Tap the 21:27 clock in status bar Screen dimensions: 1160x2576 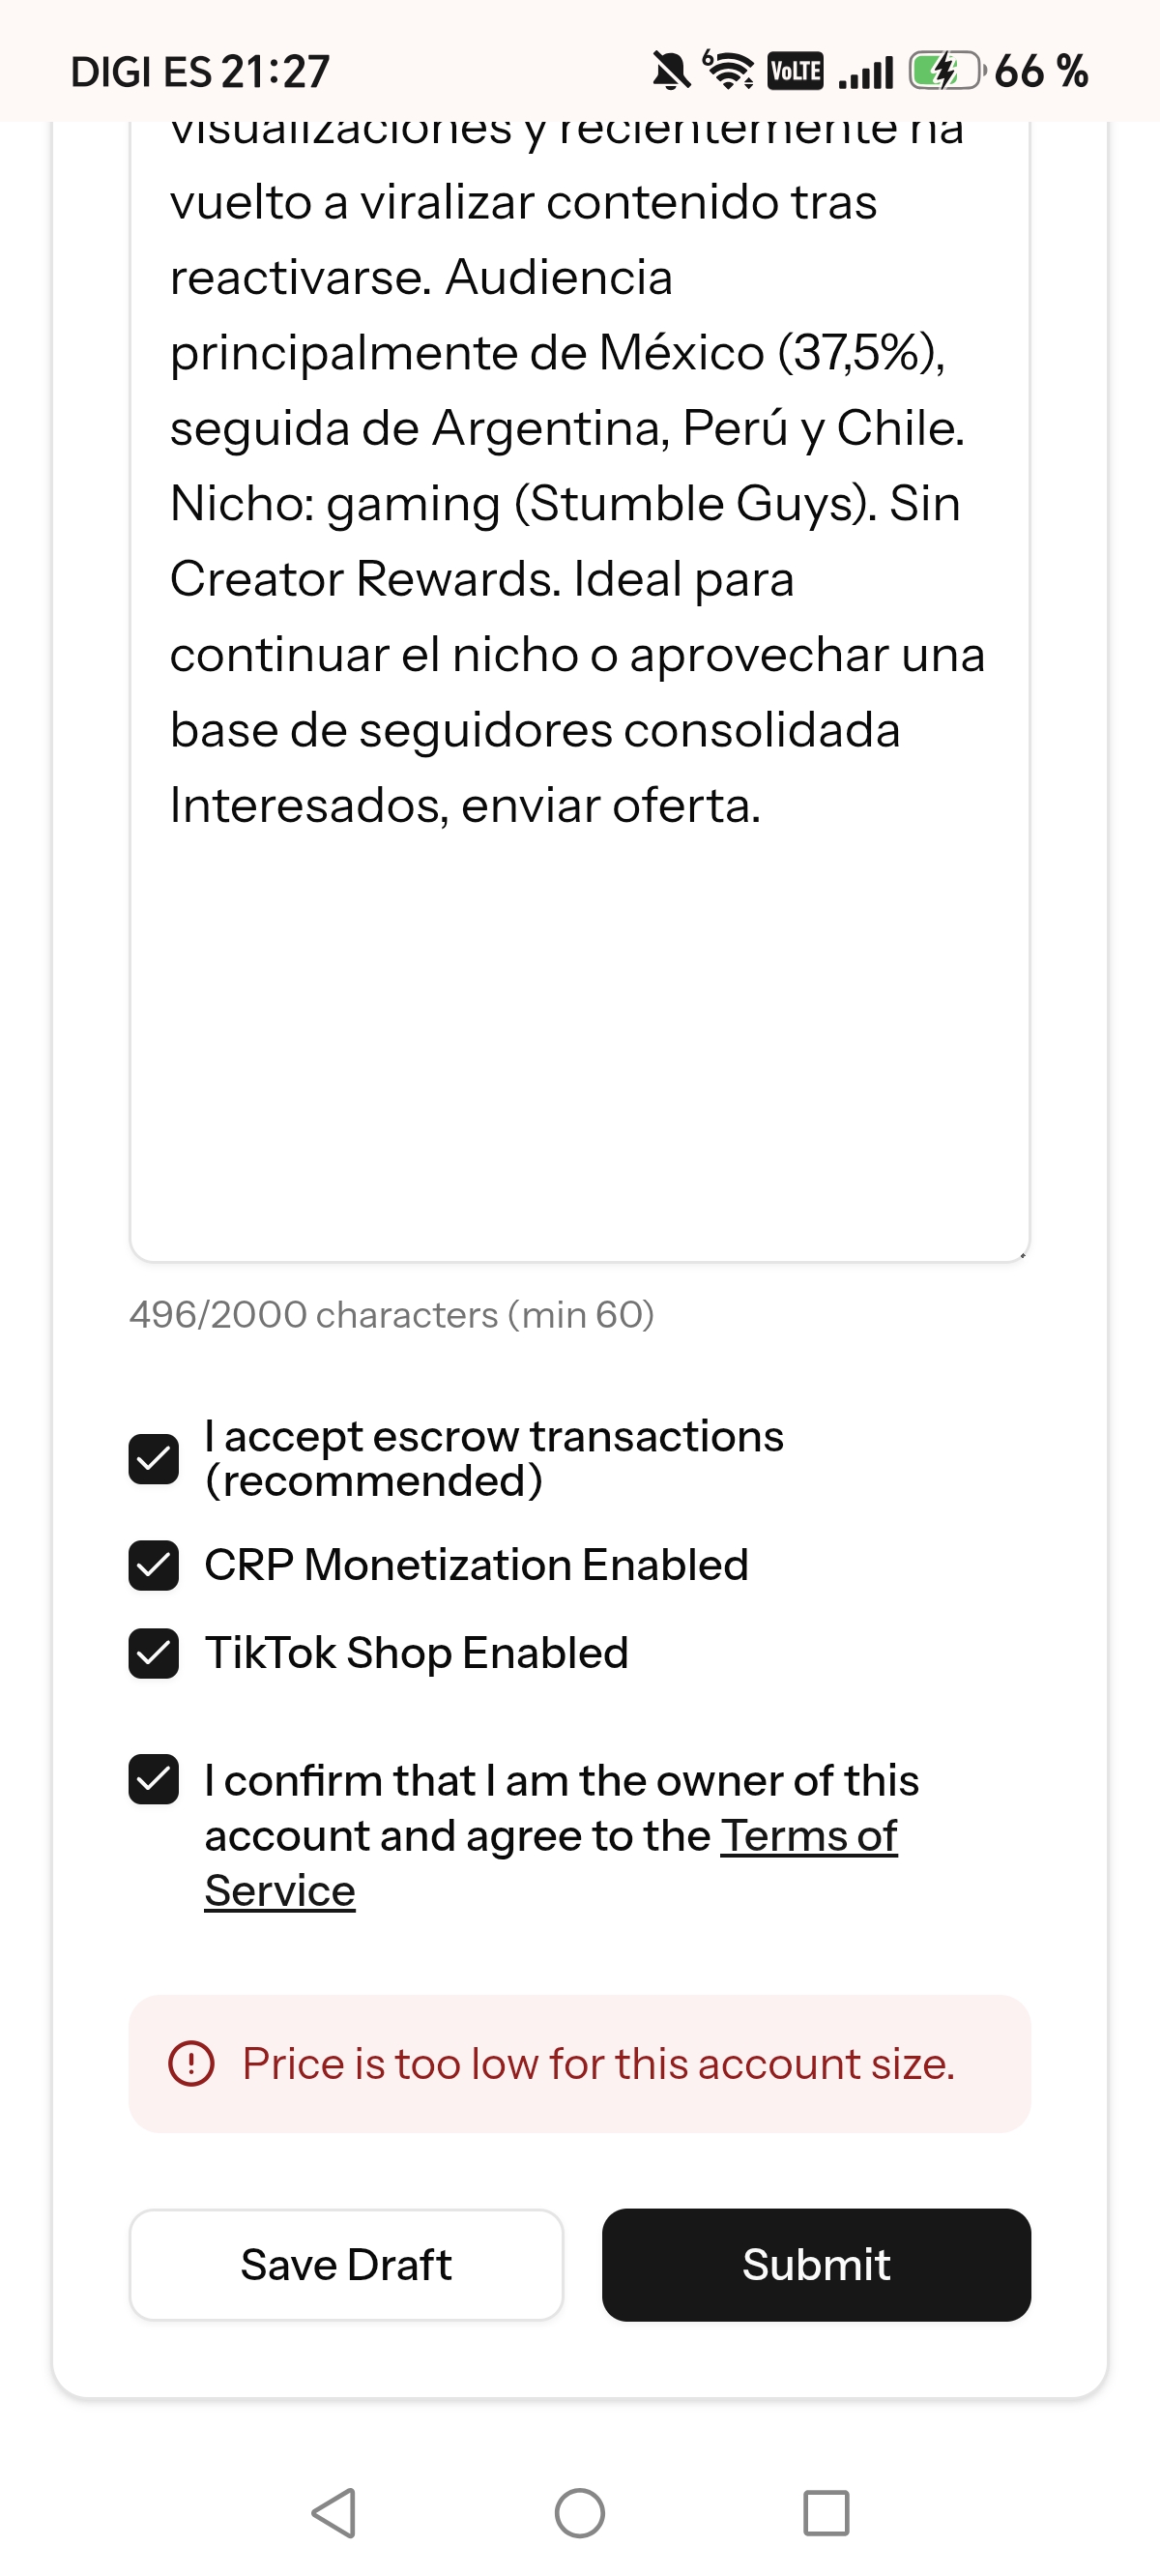pyautogui.click(x=275, y=72)
